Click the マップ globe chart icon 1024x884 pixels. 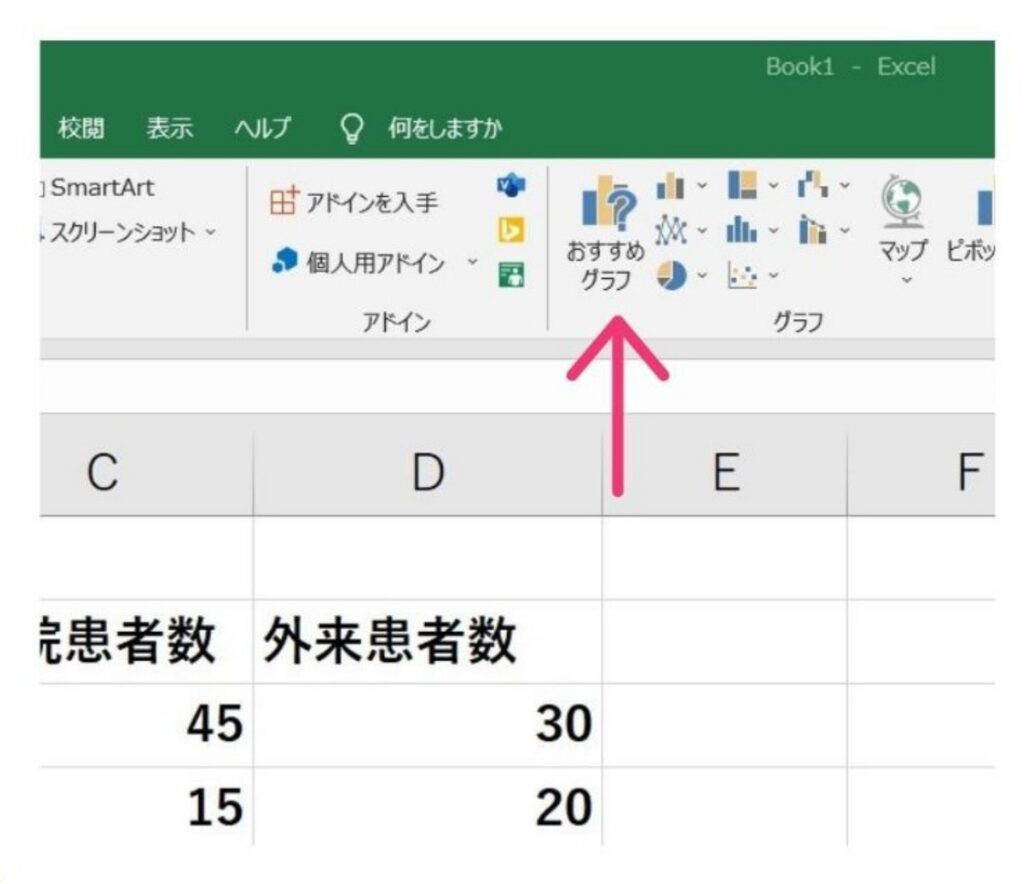[x=903, y=202]
